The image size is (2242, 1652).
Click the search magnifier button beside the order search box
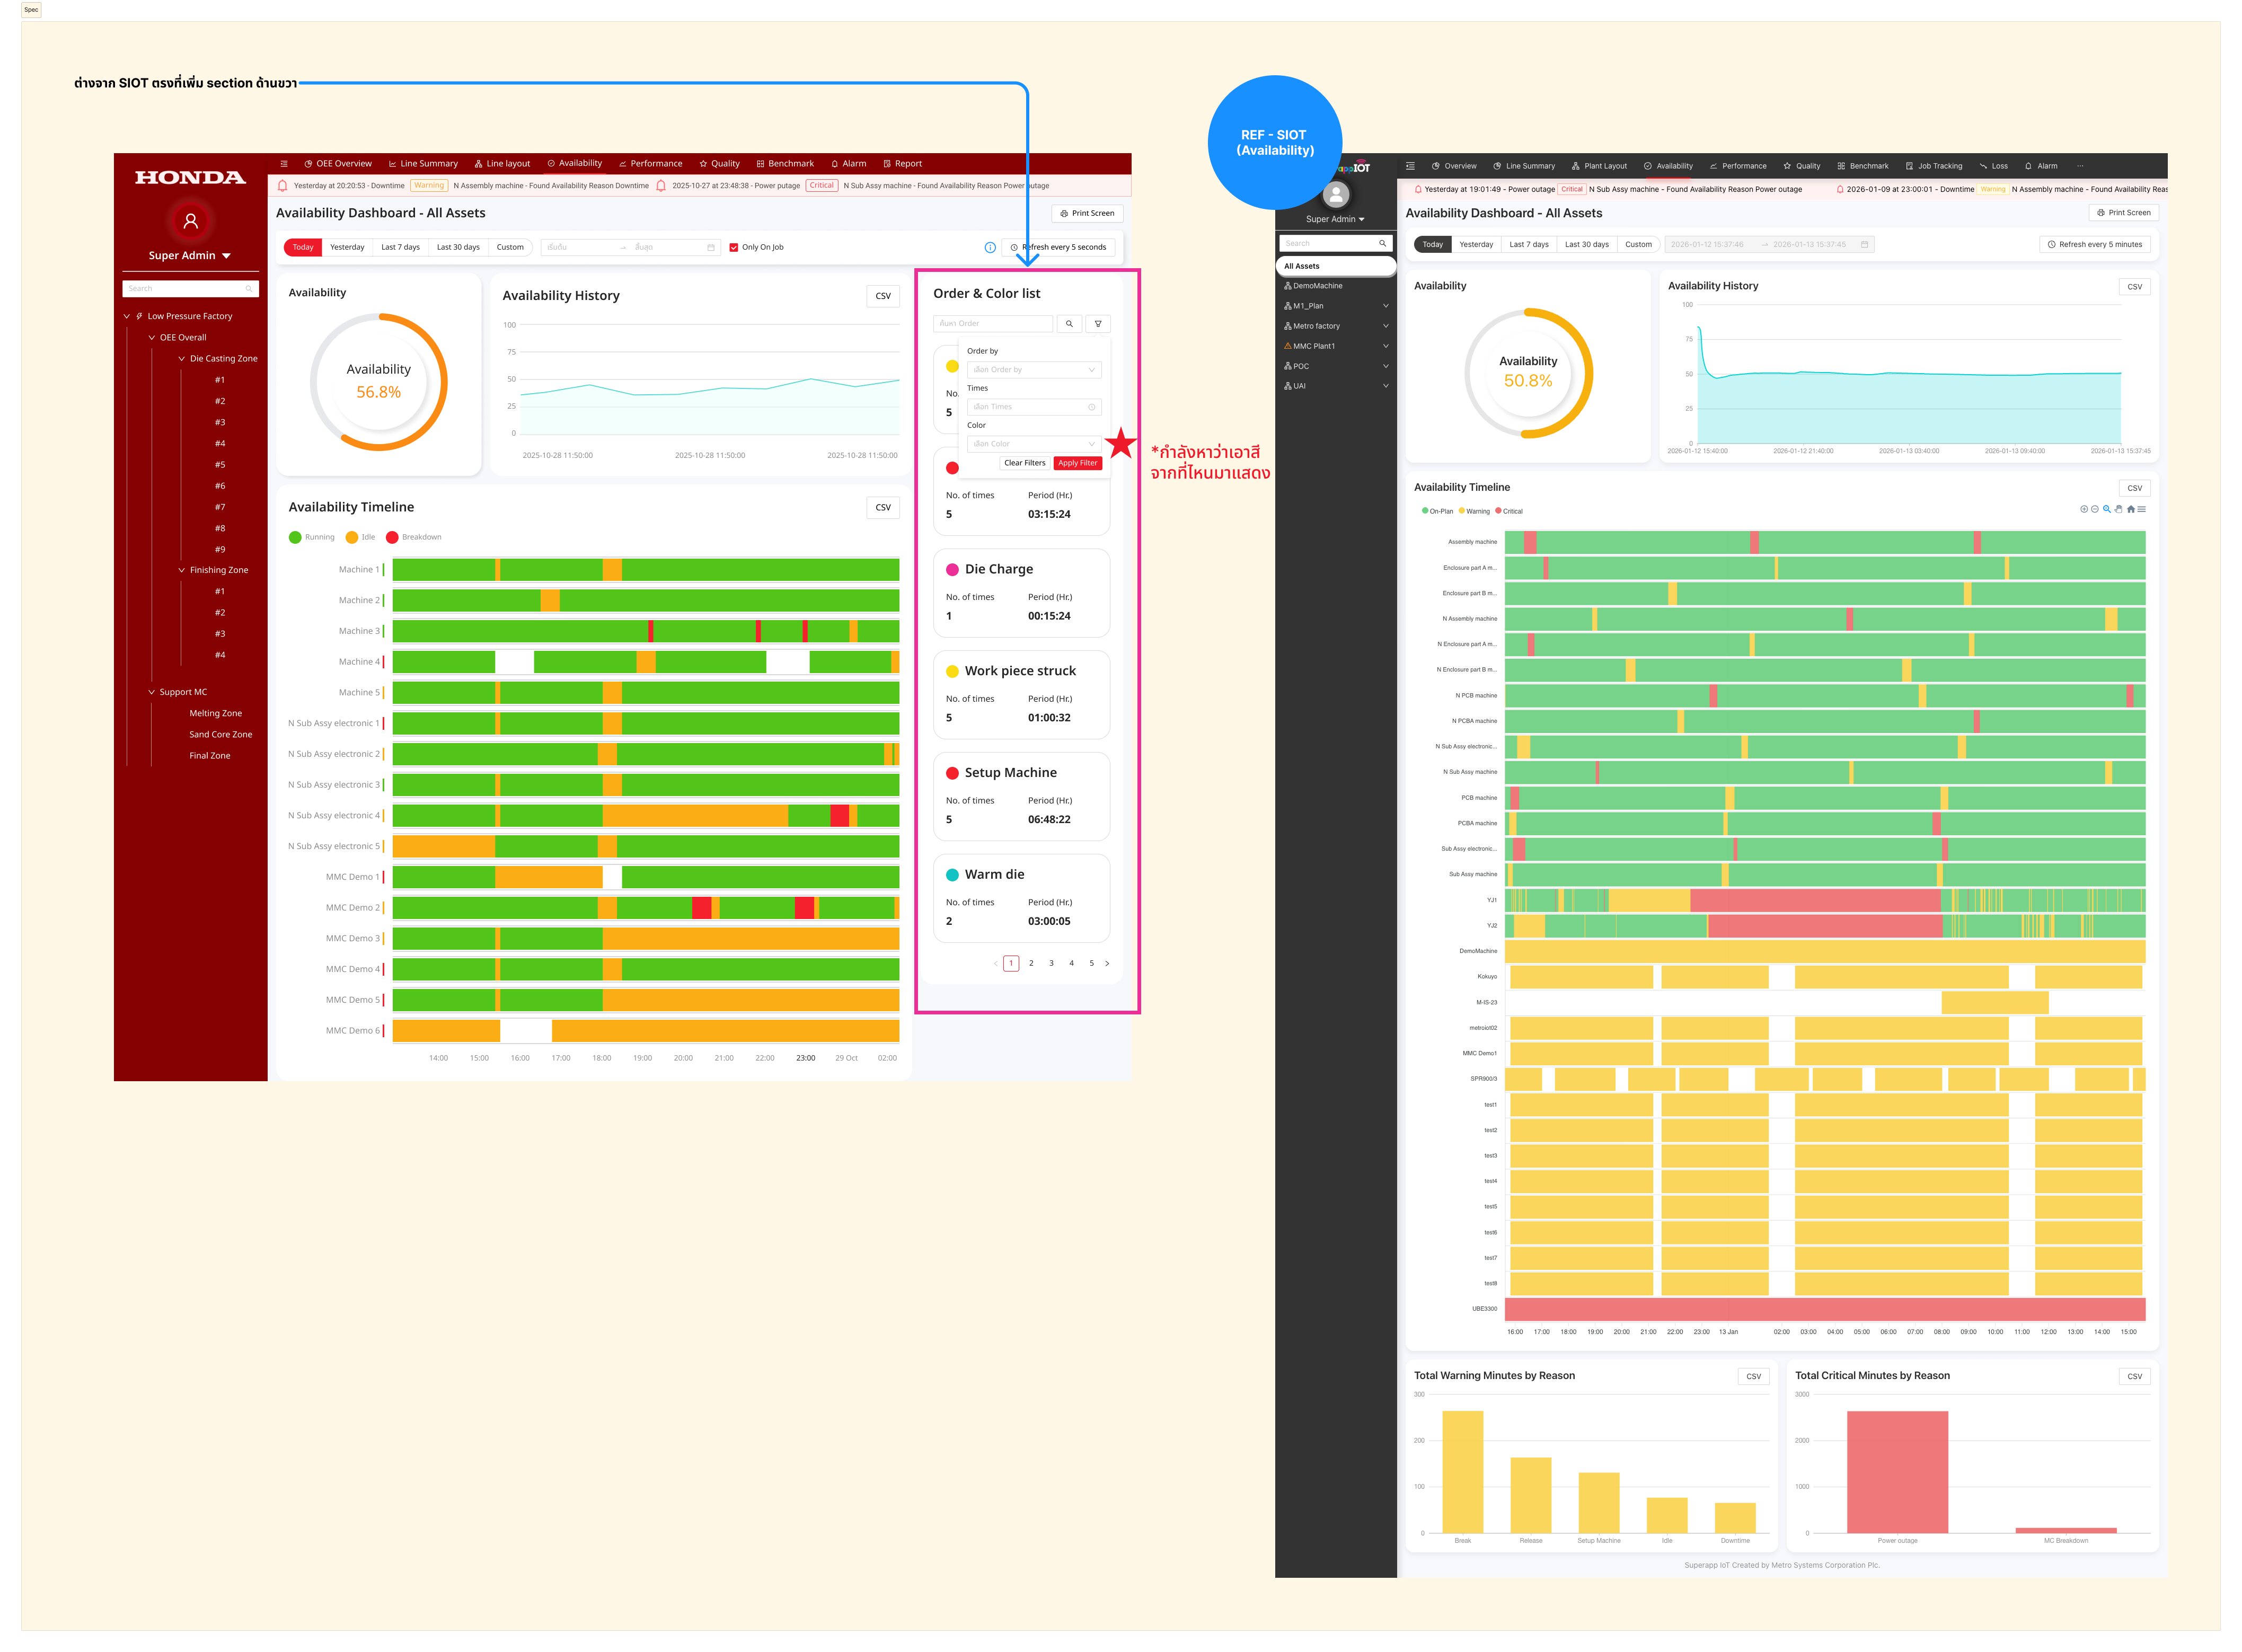[x=1069, y=324]
